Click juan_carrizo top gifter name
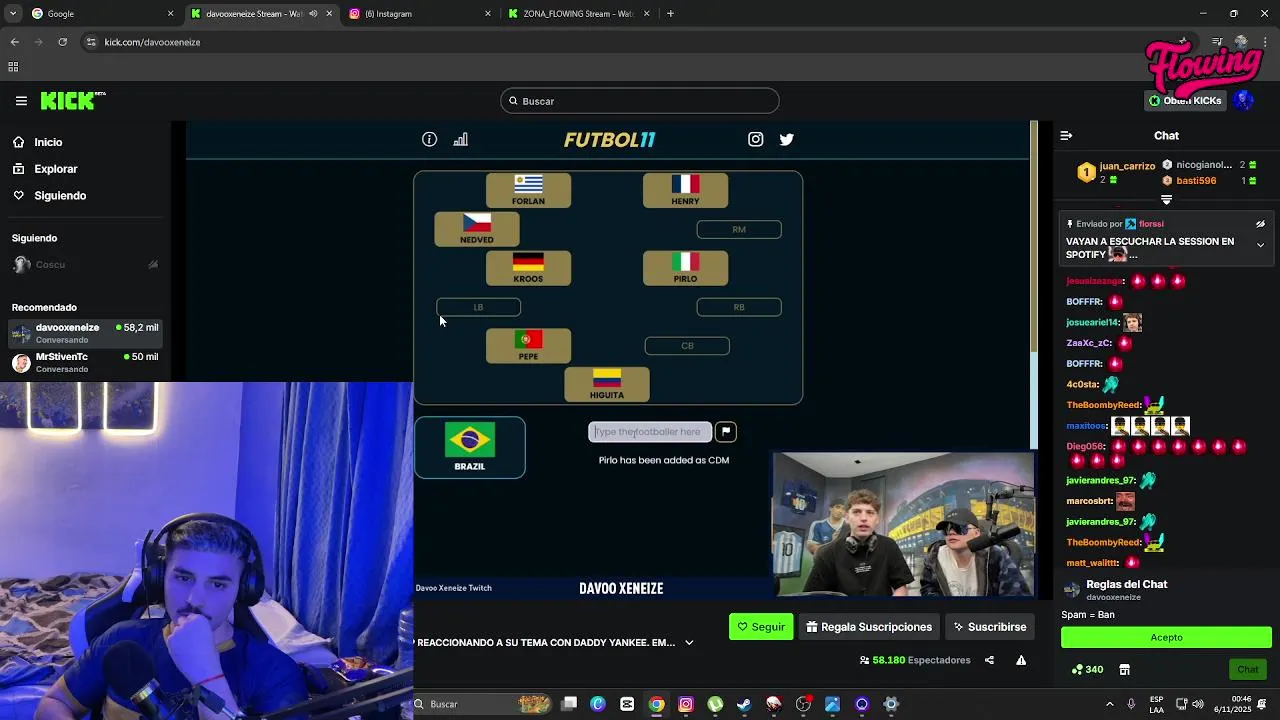This screenshot has height=720, width=1280. 1127,166
